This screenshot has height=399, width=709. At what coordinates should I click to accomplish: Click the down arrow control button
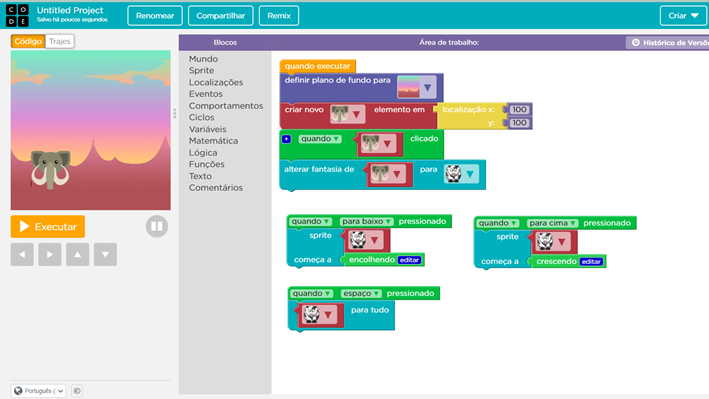click(x=105, y=254)
